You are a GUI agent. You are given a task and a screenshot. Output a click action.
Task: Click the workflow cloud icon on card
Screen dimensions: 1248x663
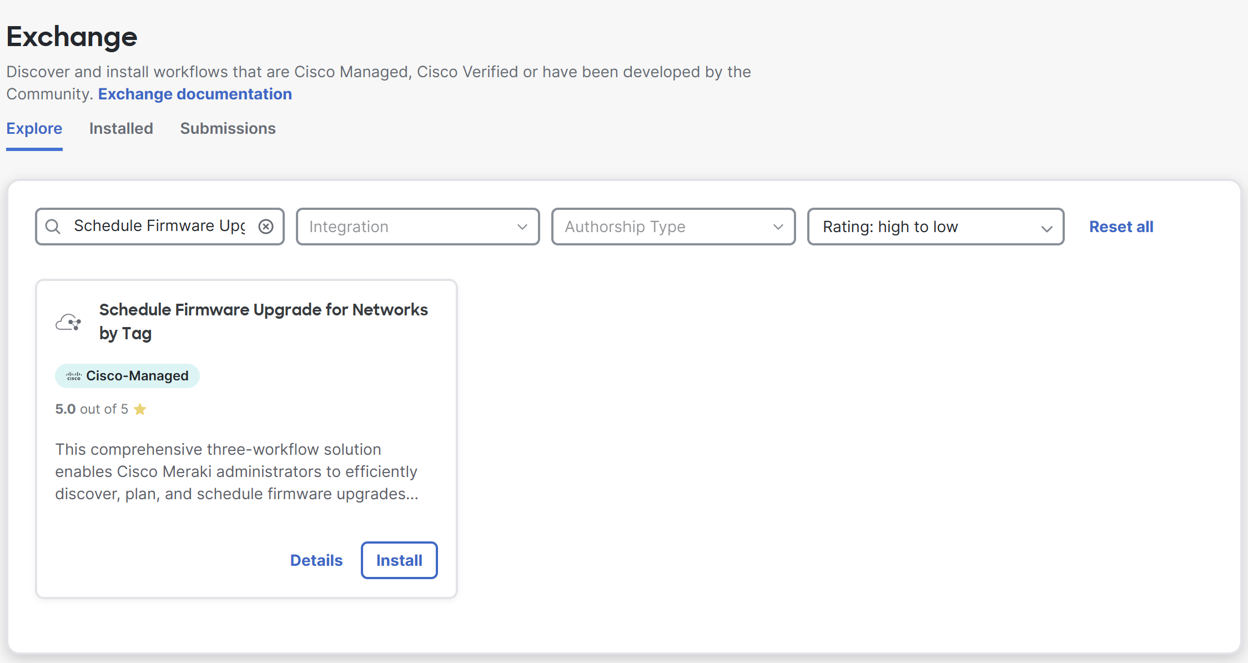(69, 322)
